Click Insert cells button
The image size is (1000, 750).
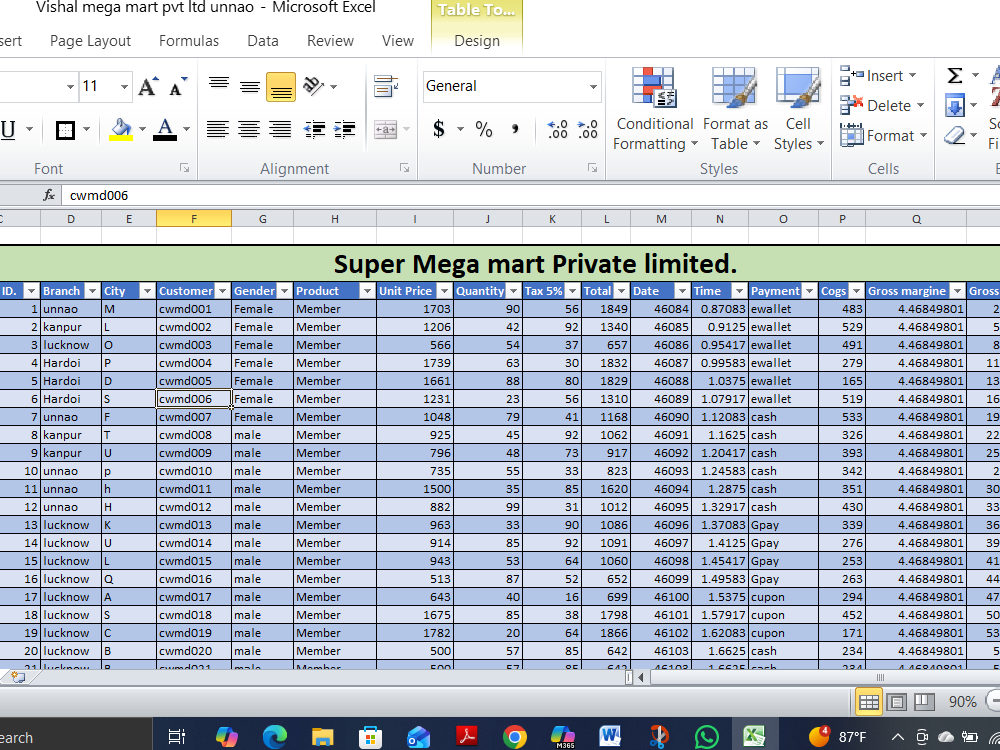[878, 76]
